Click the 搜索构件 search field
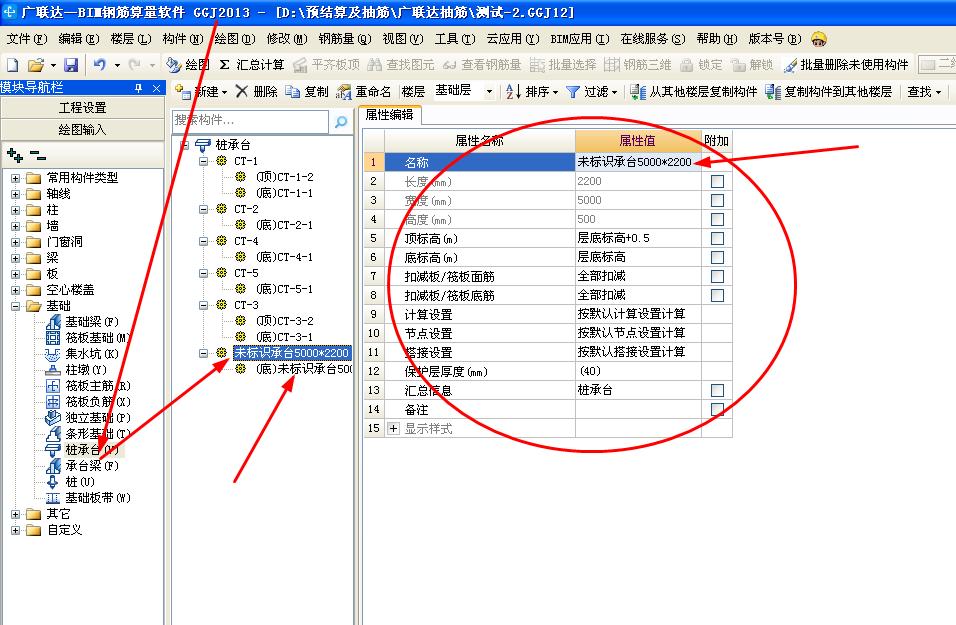956x625 pixels. (x=251, y=121)
